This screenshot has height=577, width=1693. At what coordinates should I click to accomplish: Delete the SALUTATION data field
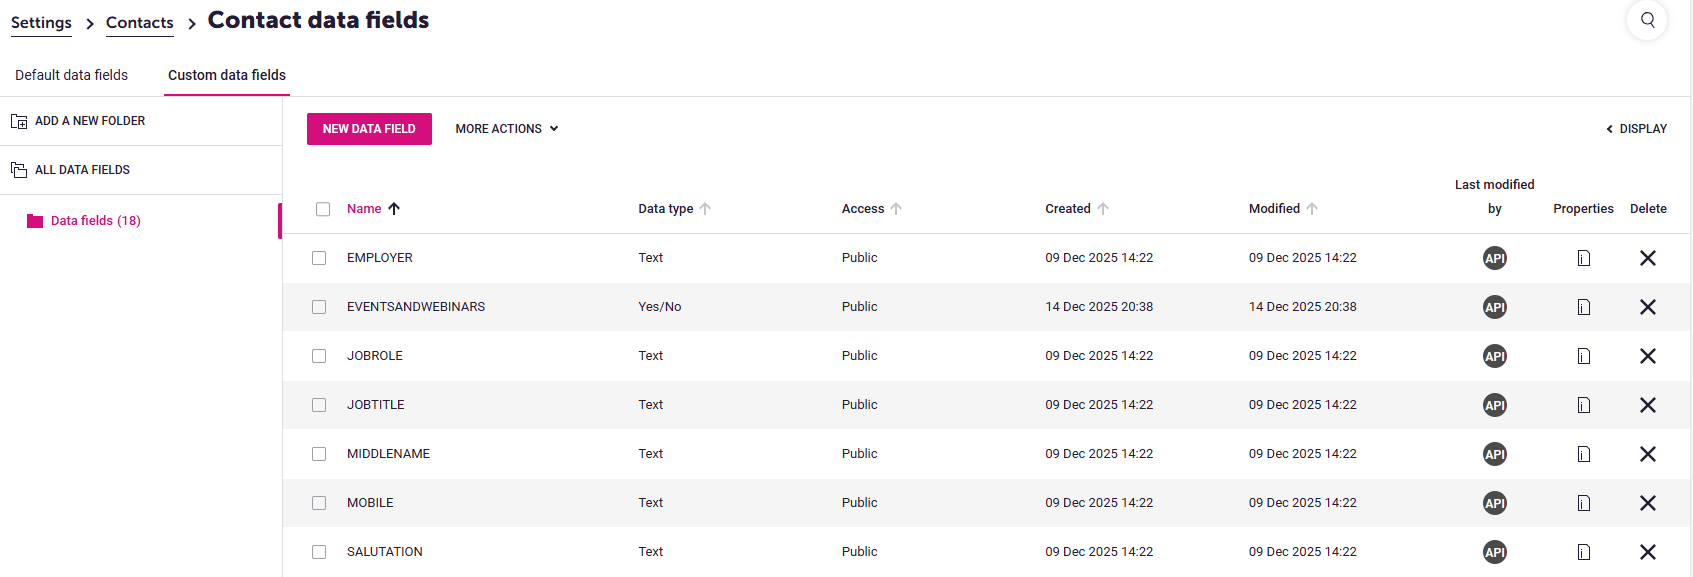click(x=1647, y=552)
